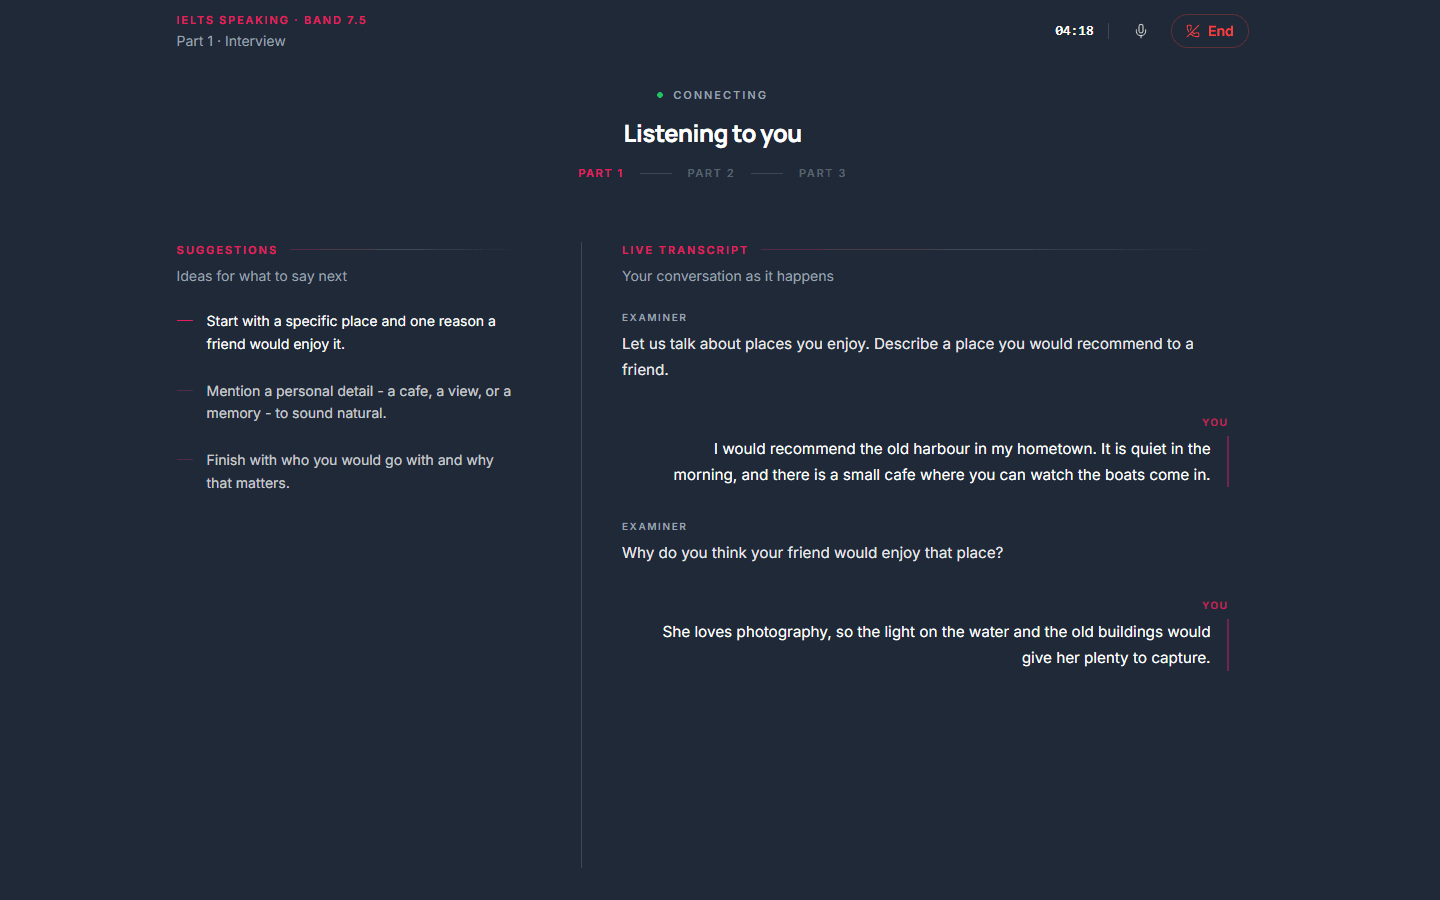
Task: Click your answer about the old harbour
Action: [942, 462]
